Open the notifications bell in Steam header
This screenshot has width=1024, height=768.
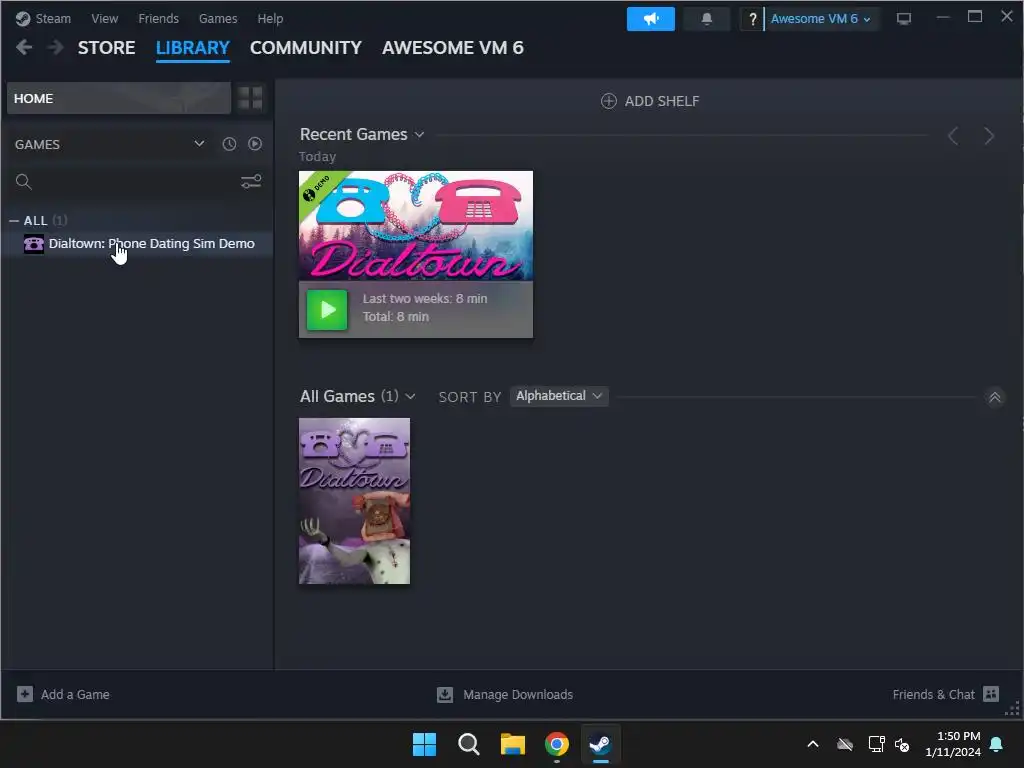point(707,19)
